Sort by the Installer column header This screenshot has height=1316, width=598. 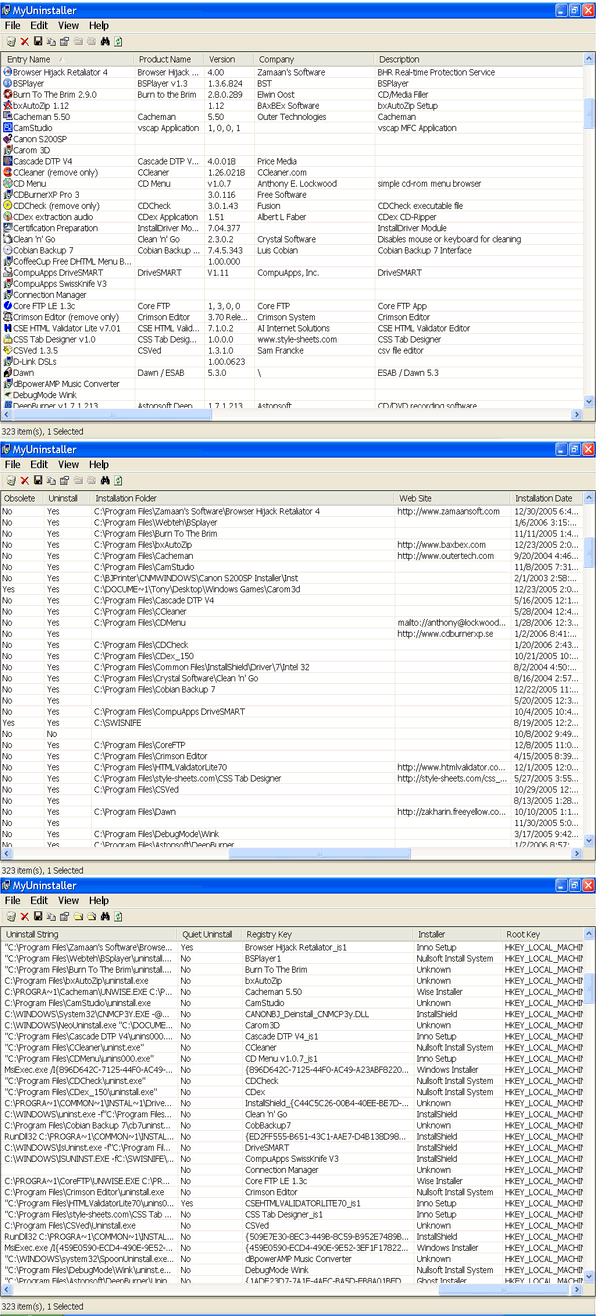point(458,934)
